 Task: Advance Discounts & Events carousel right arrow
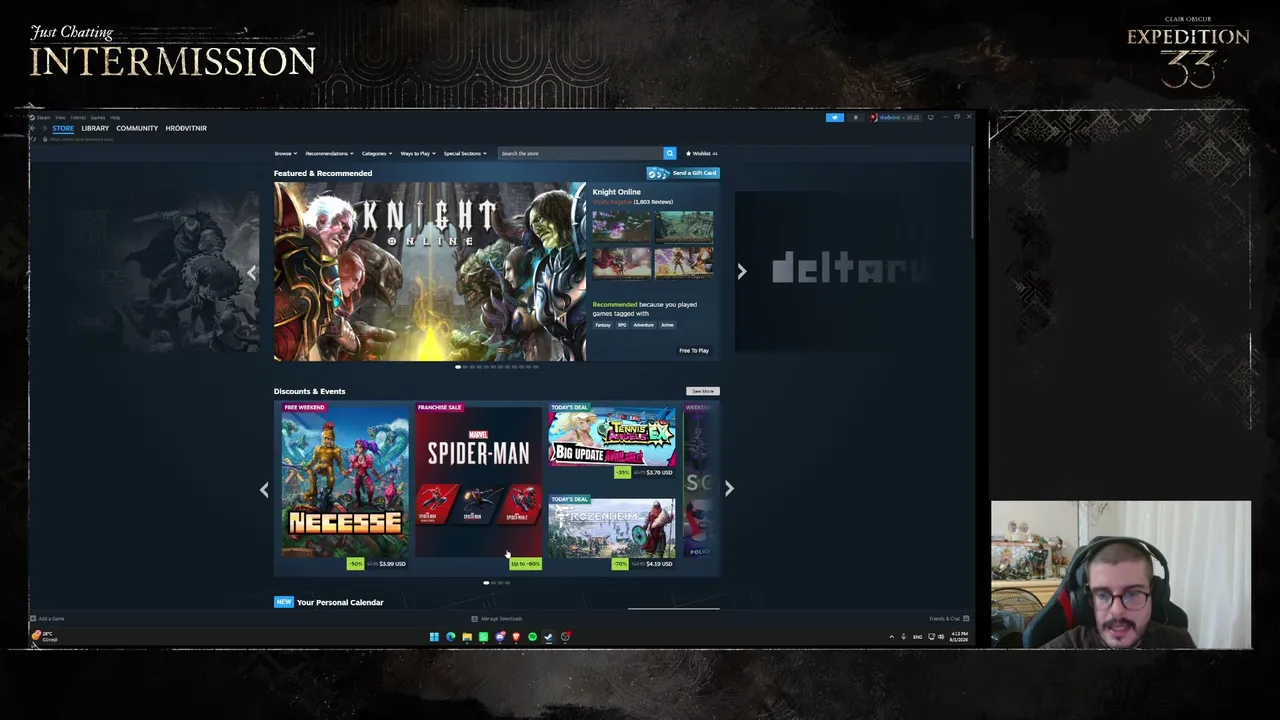[729, 488]
